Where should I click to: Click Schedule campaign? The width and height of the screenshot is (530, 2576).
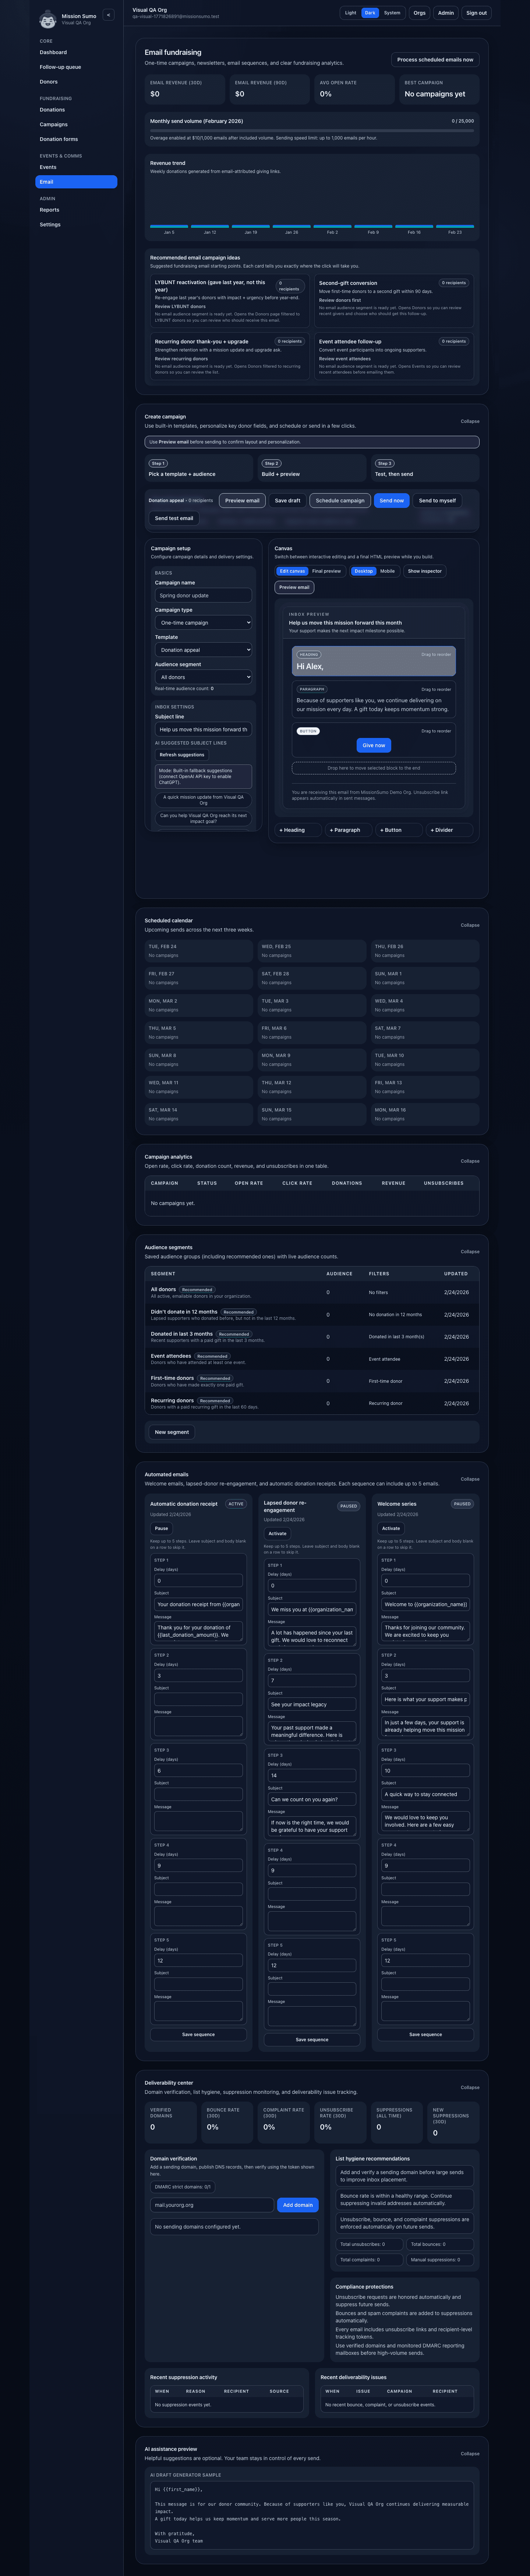pos(340,500)
